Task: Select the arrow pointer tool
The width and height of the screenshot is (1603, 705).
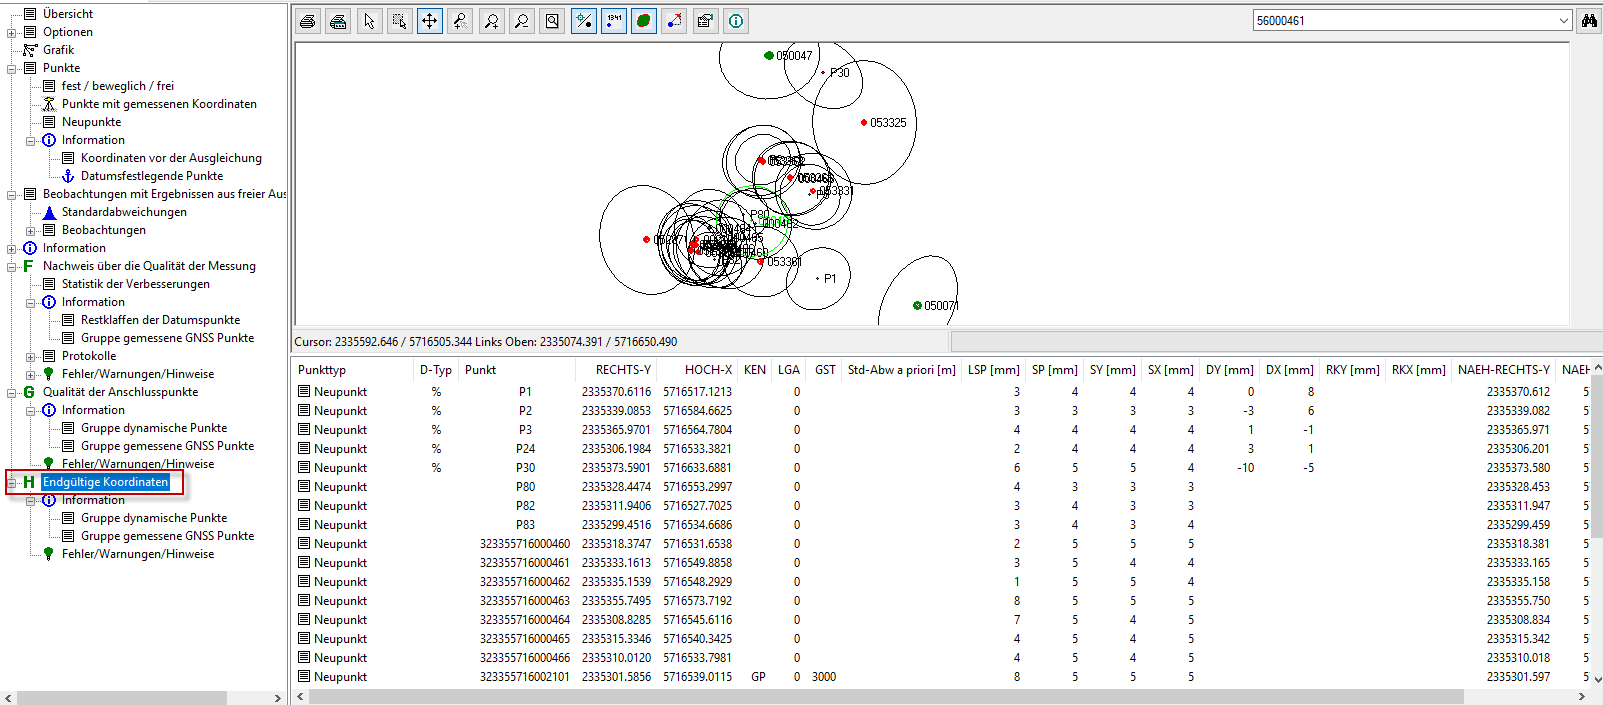Action: pos(369,21)
